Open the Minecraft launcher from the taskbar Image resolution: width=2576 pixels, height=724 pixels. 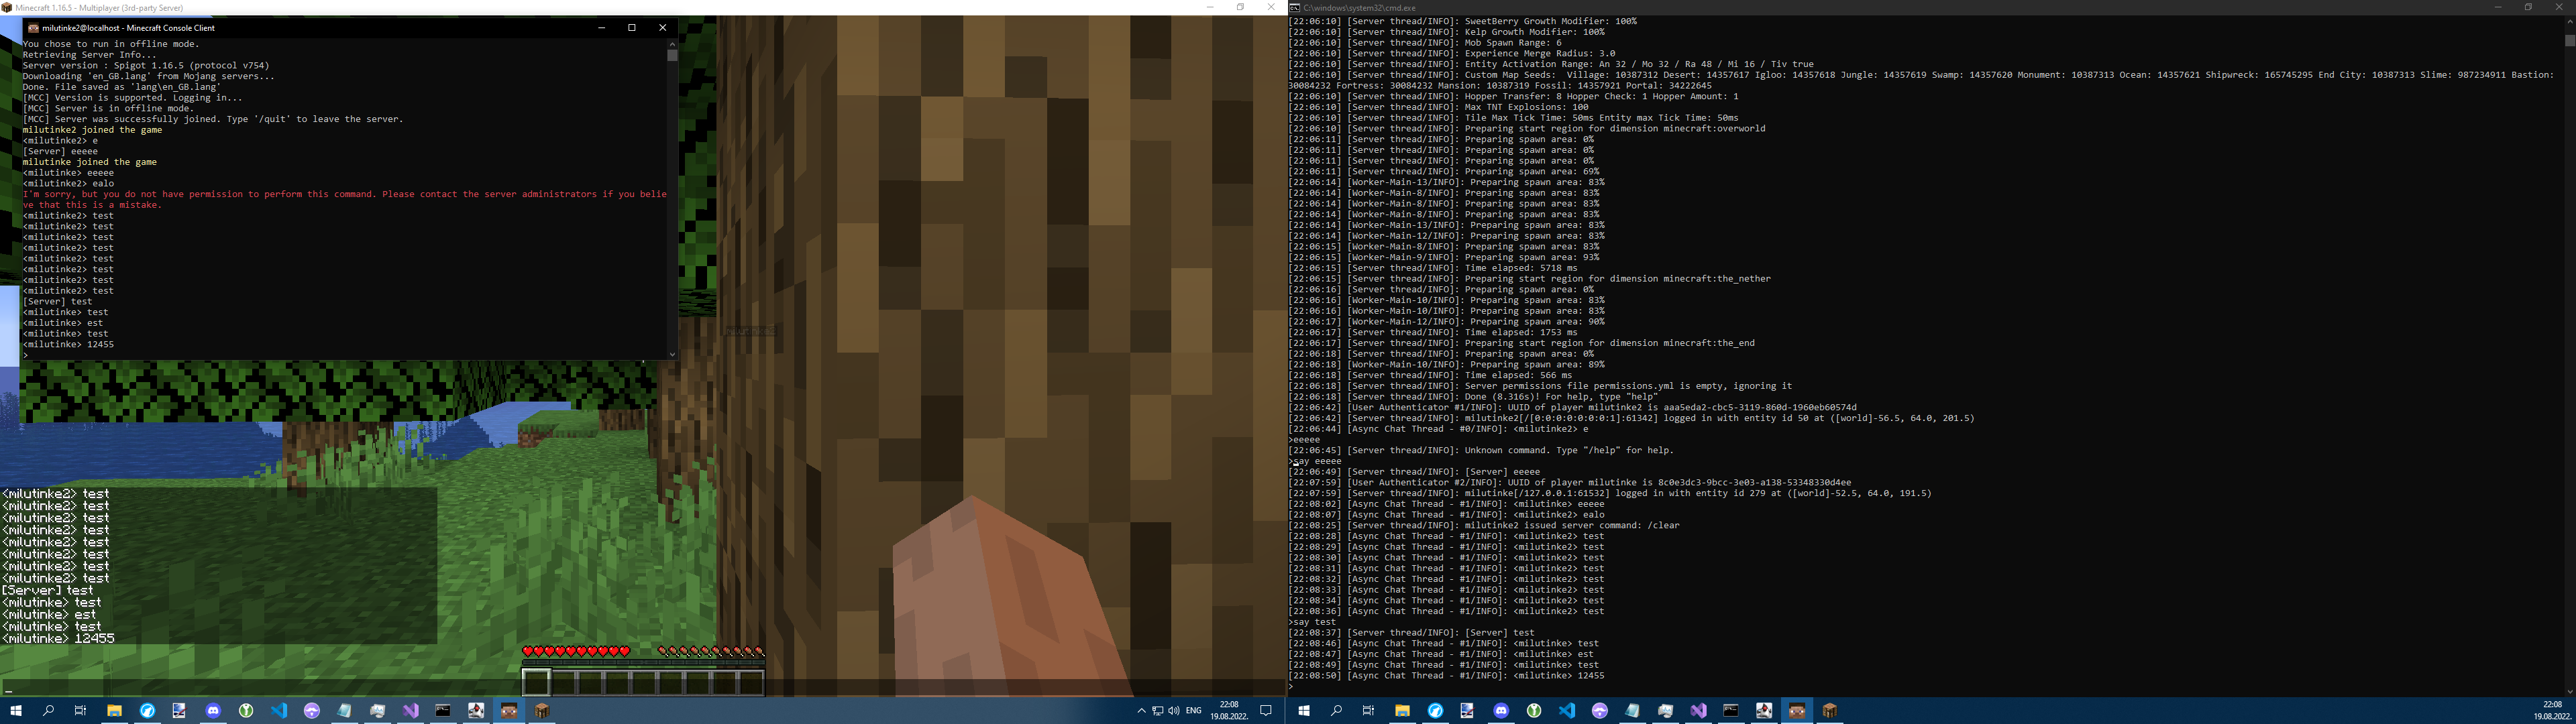(x=1829, y=711)
